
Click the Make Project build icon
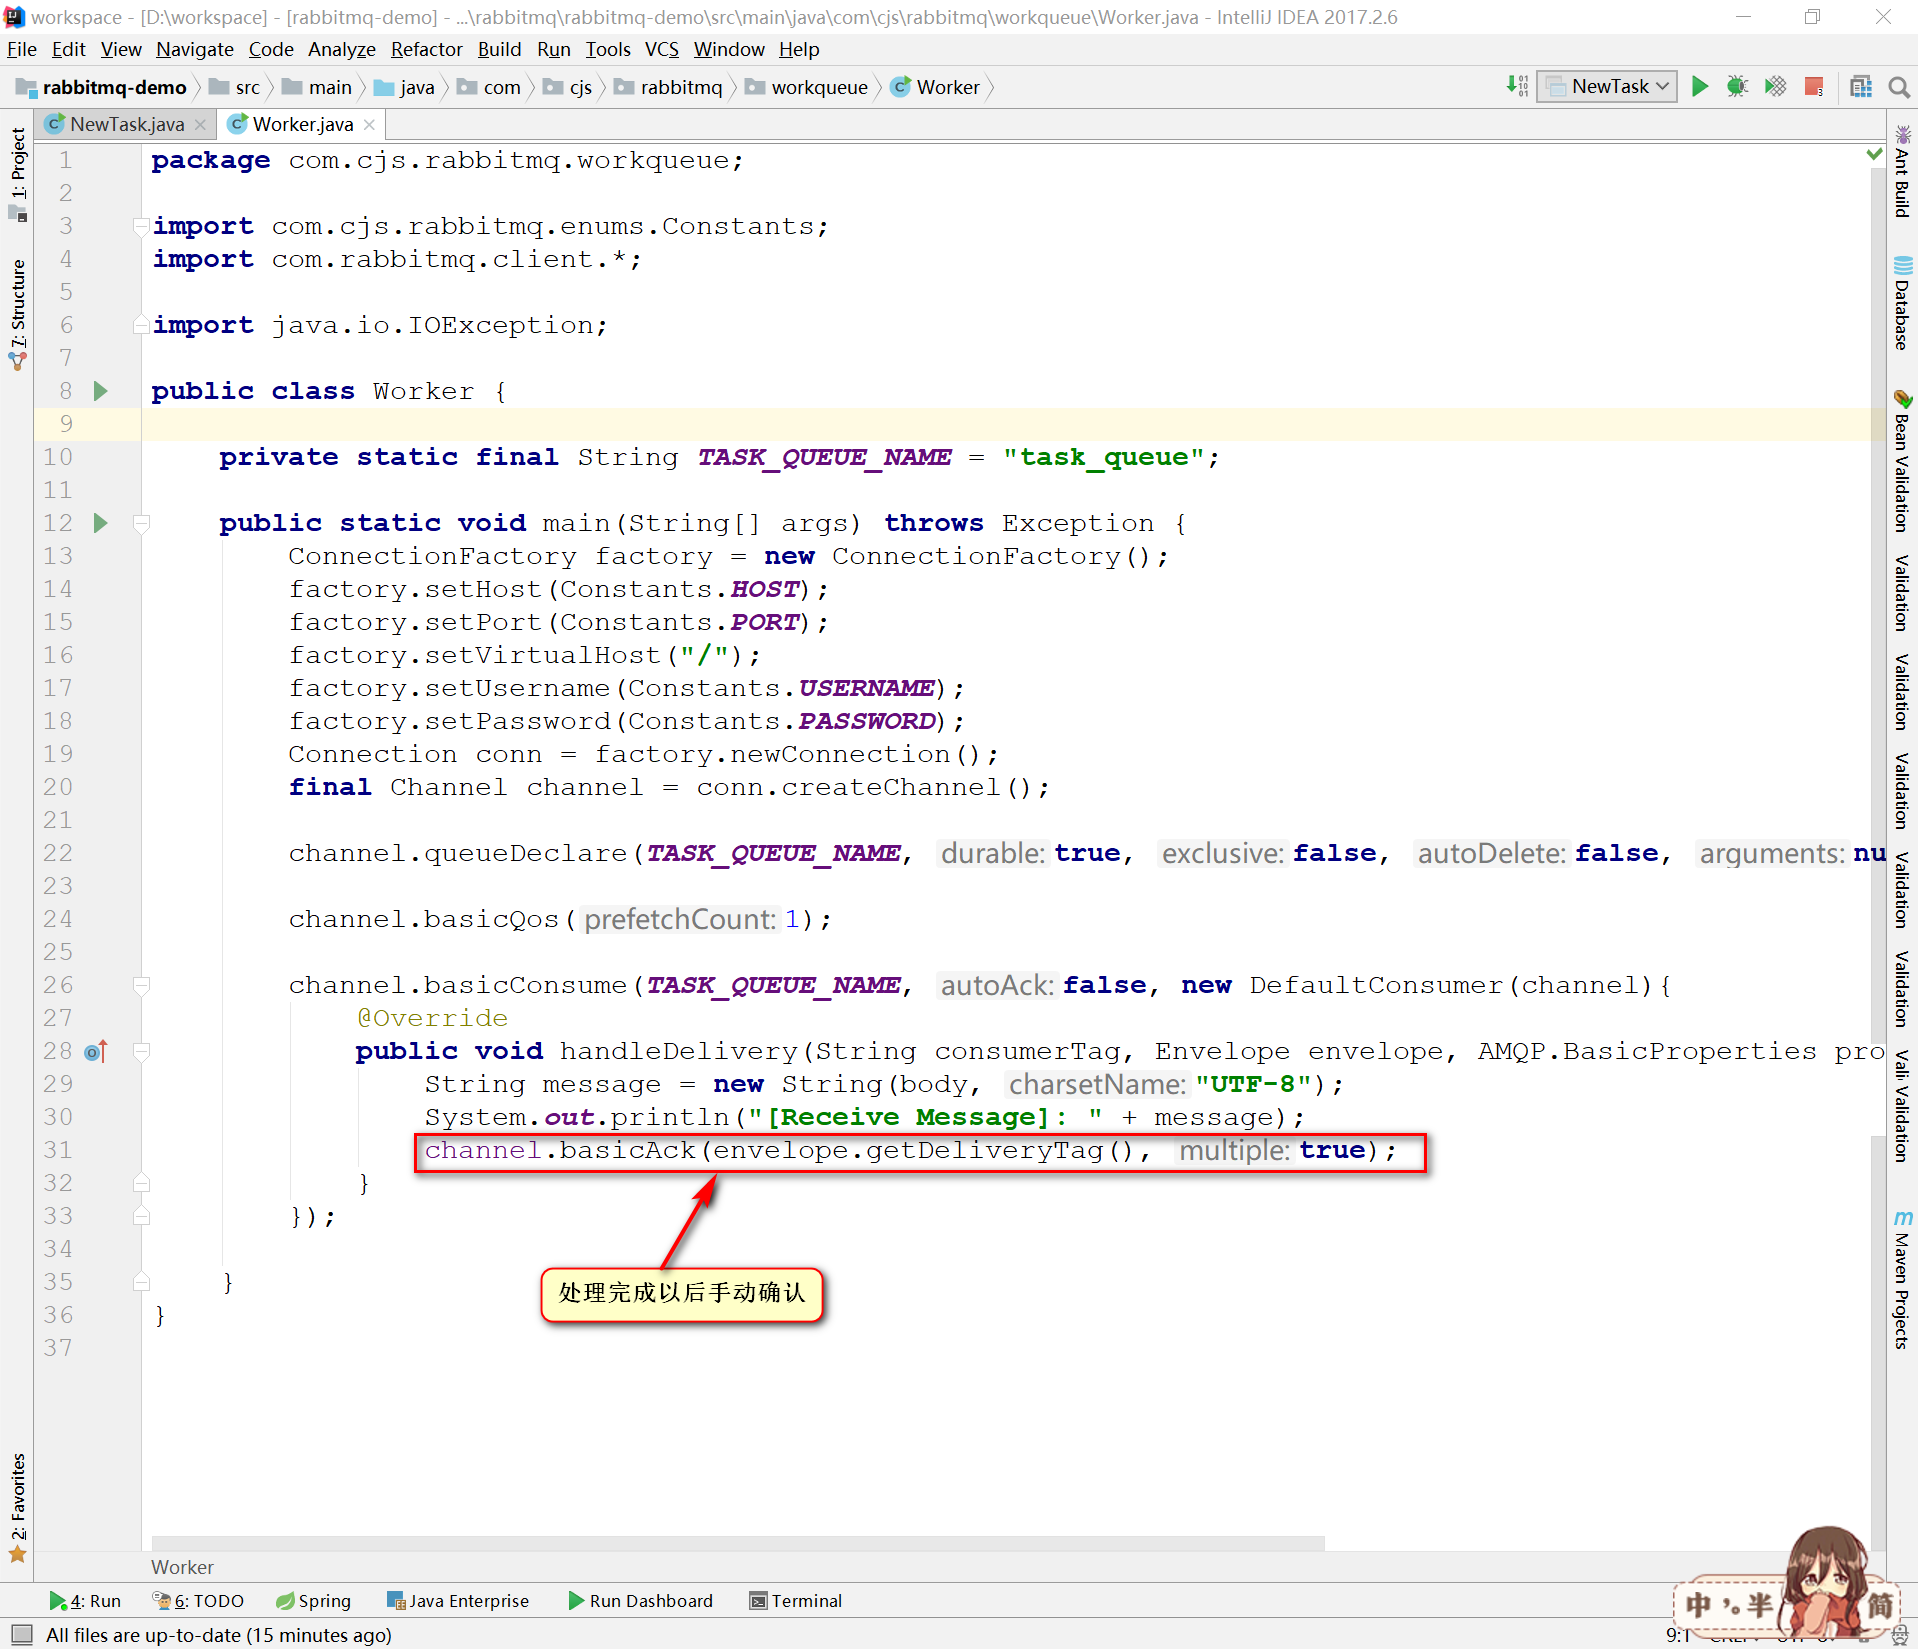(x=1517, y=87)
